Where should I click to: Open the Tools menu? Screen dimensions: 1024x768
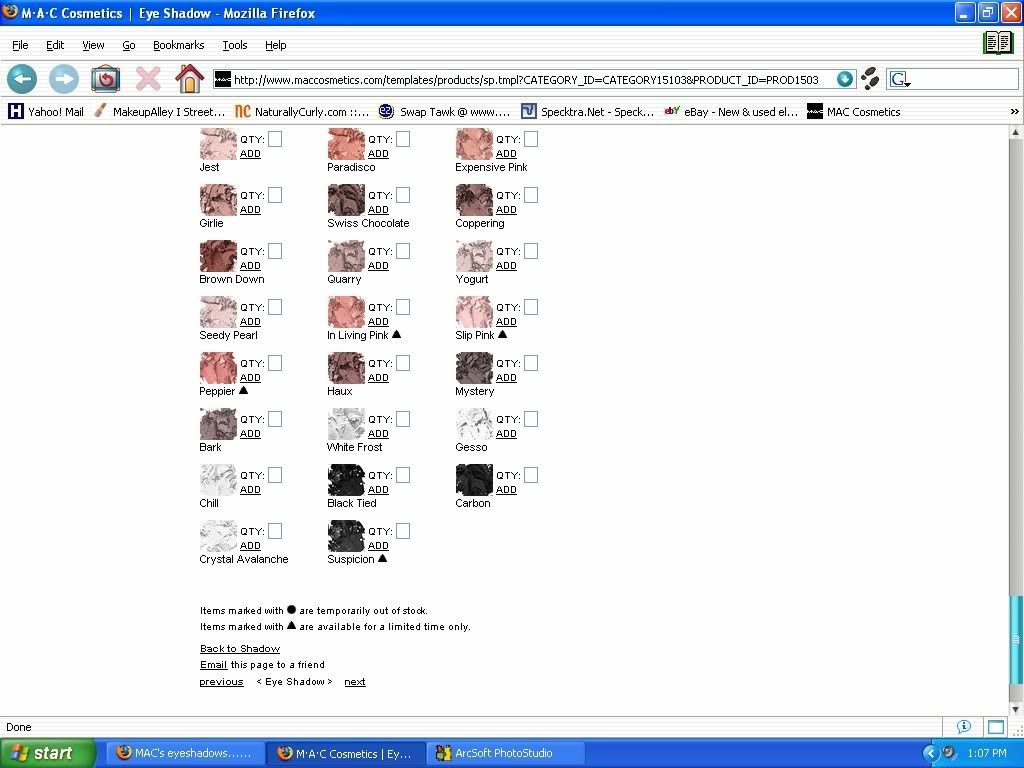234,45
